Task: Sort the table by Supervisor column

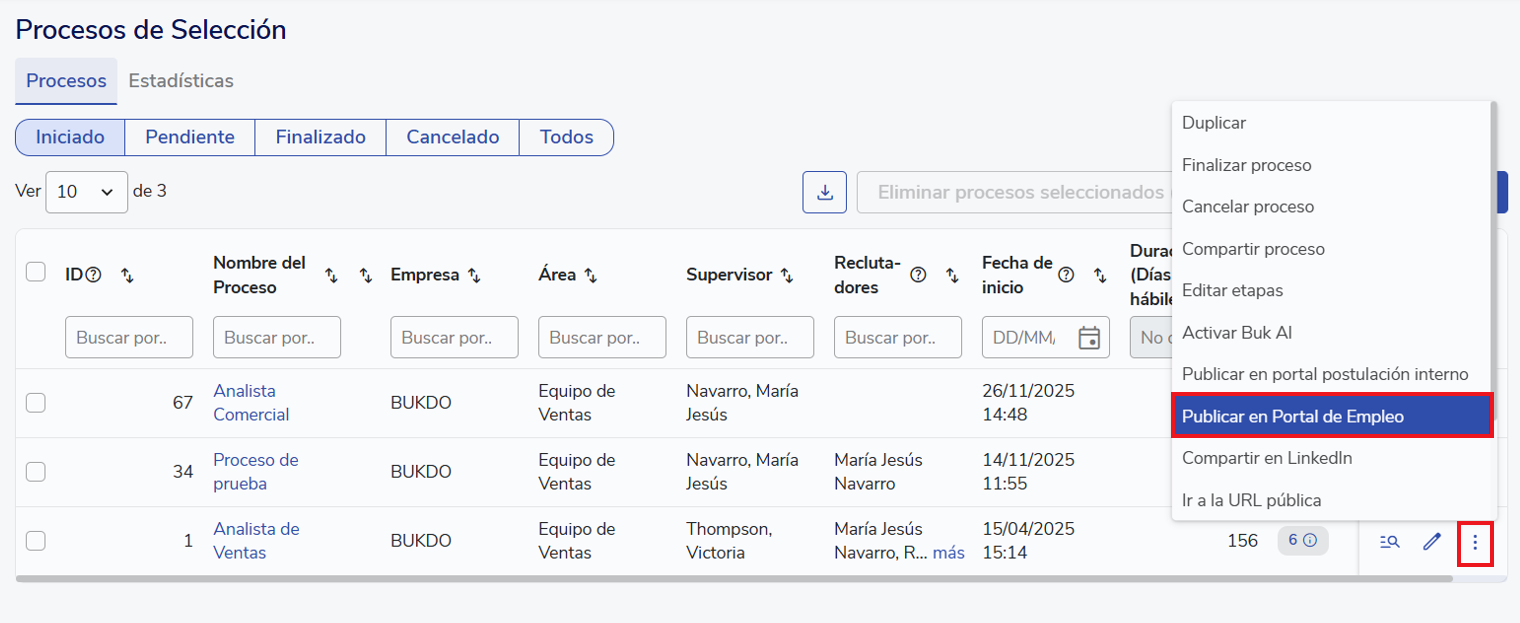Action: pos(787,275)
